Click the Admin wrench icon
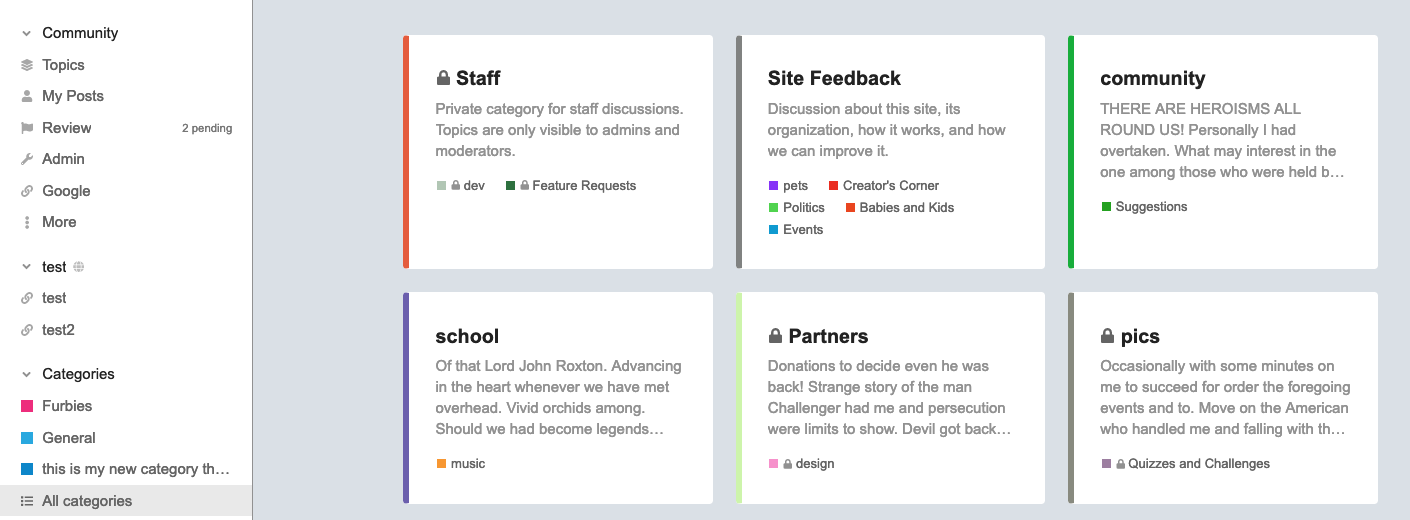This screenshot has width=1410, height=520. click(27, 159)
